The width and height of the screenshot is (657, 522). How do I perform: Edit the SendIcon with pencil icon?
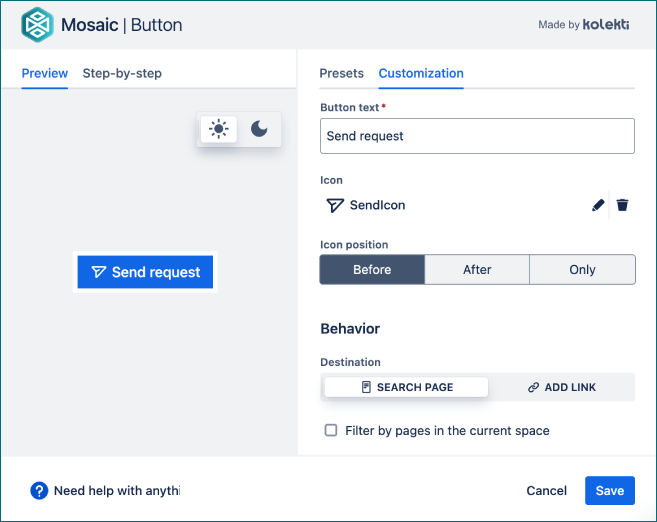[x=598, y=205]
